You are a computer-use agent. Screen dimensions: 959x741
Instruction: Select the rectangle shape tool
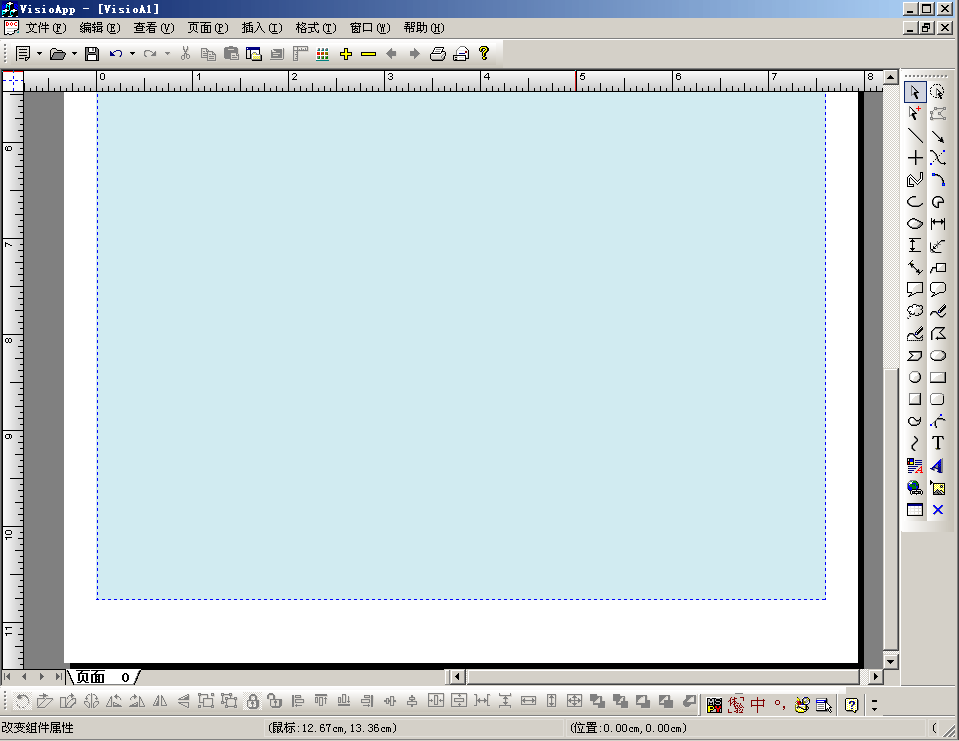point(938,378)
